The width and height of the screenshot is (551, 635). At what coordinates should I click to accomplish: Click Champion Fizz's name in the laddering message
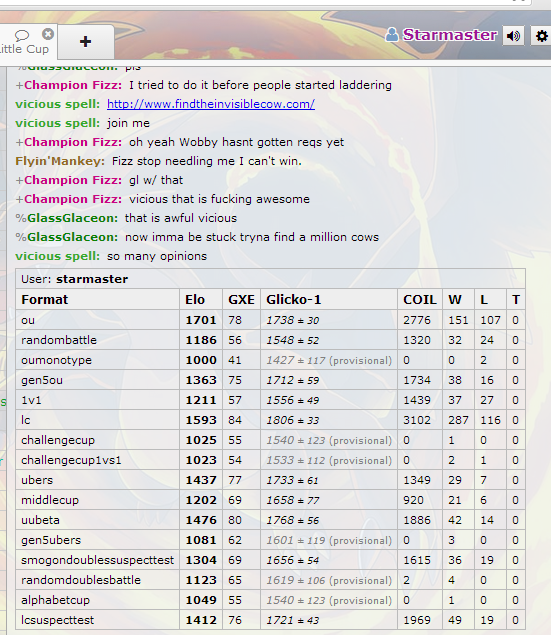click(x=72, y=85)
